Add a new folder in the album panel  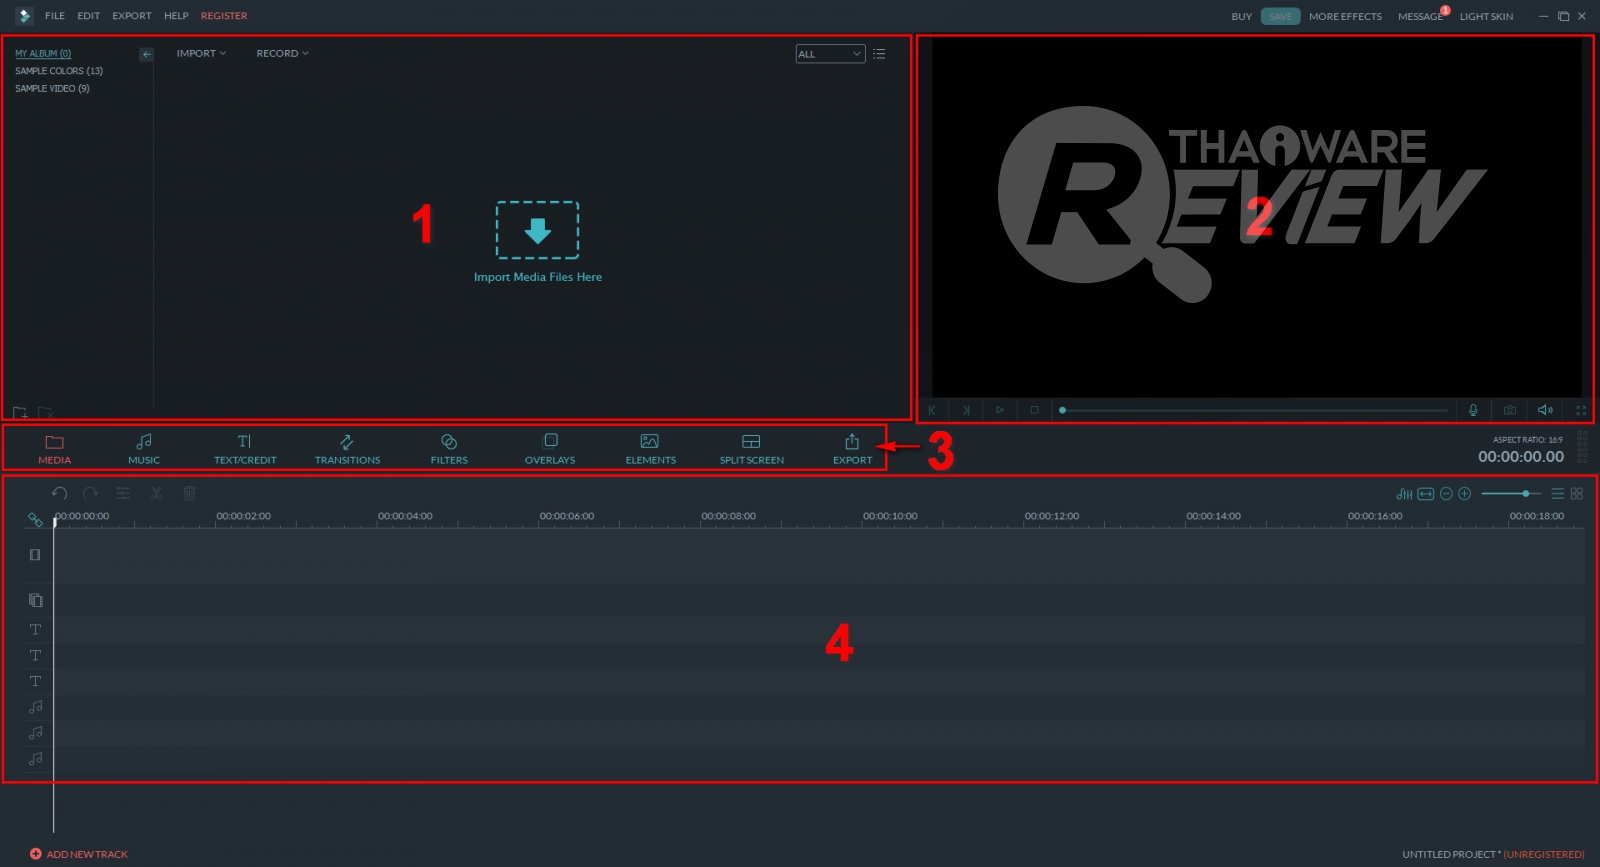click(20, 412)
